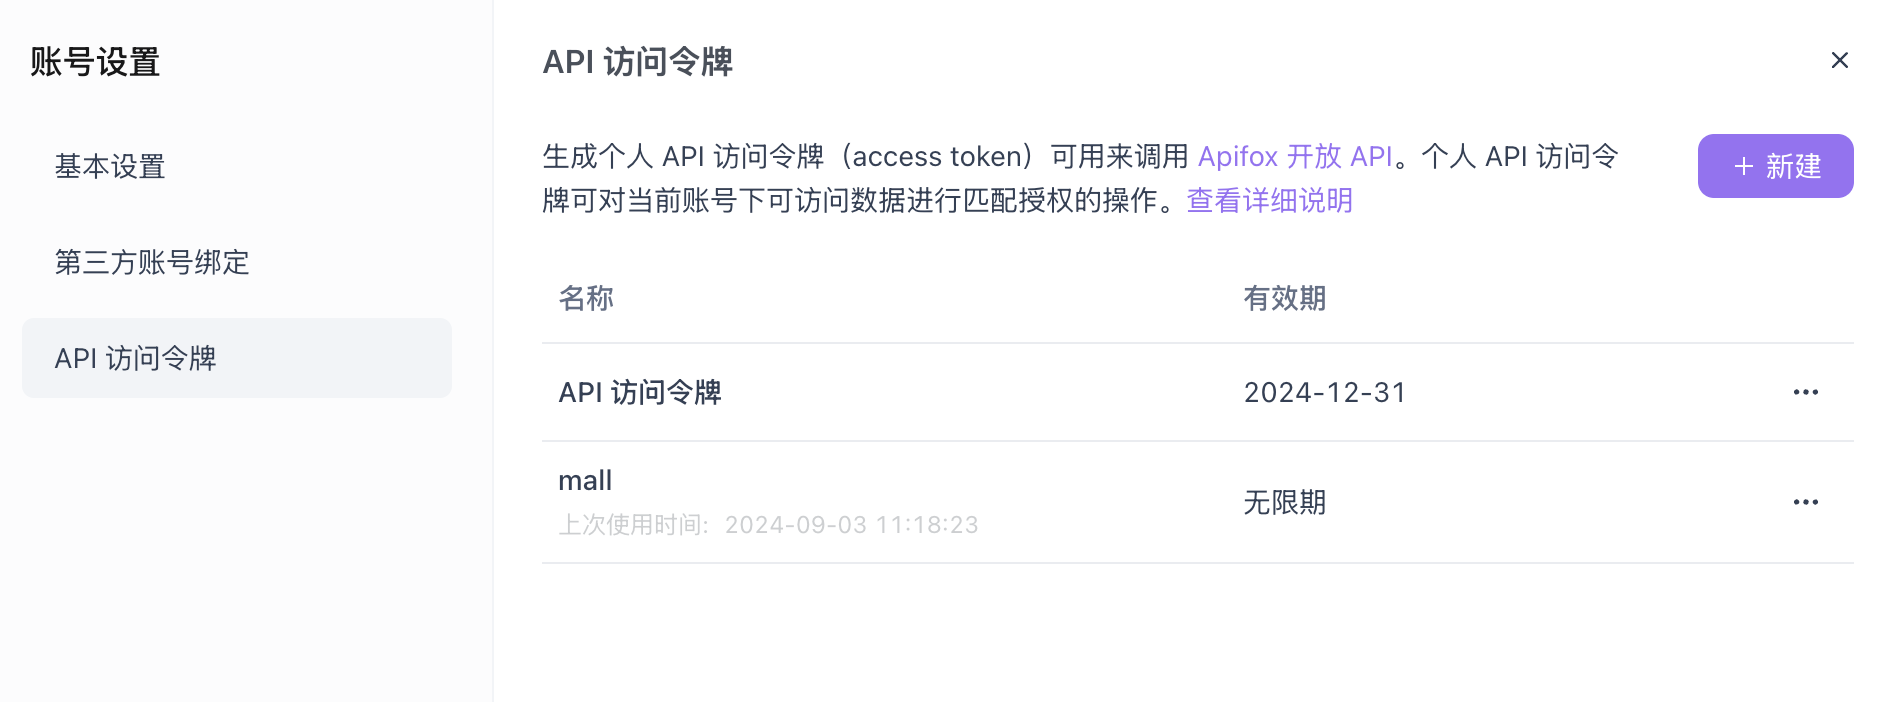This screenshot has width=1894, height=702.
Task: Click the 名称 column header
Action: coord(587,298)
